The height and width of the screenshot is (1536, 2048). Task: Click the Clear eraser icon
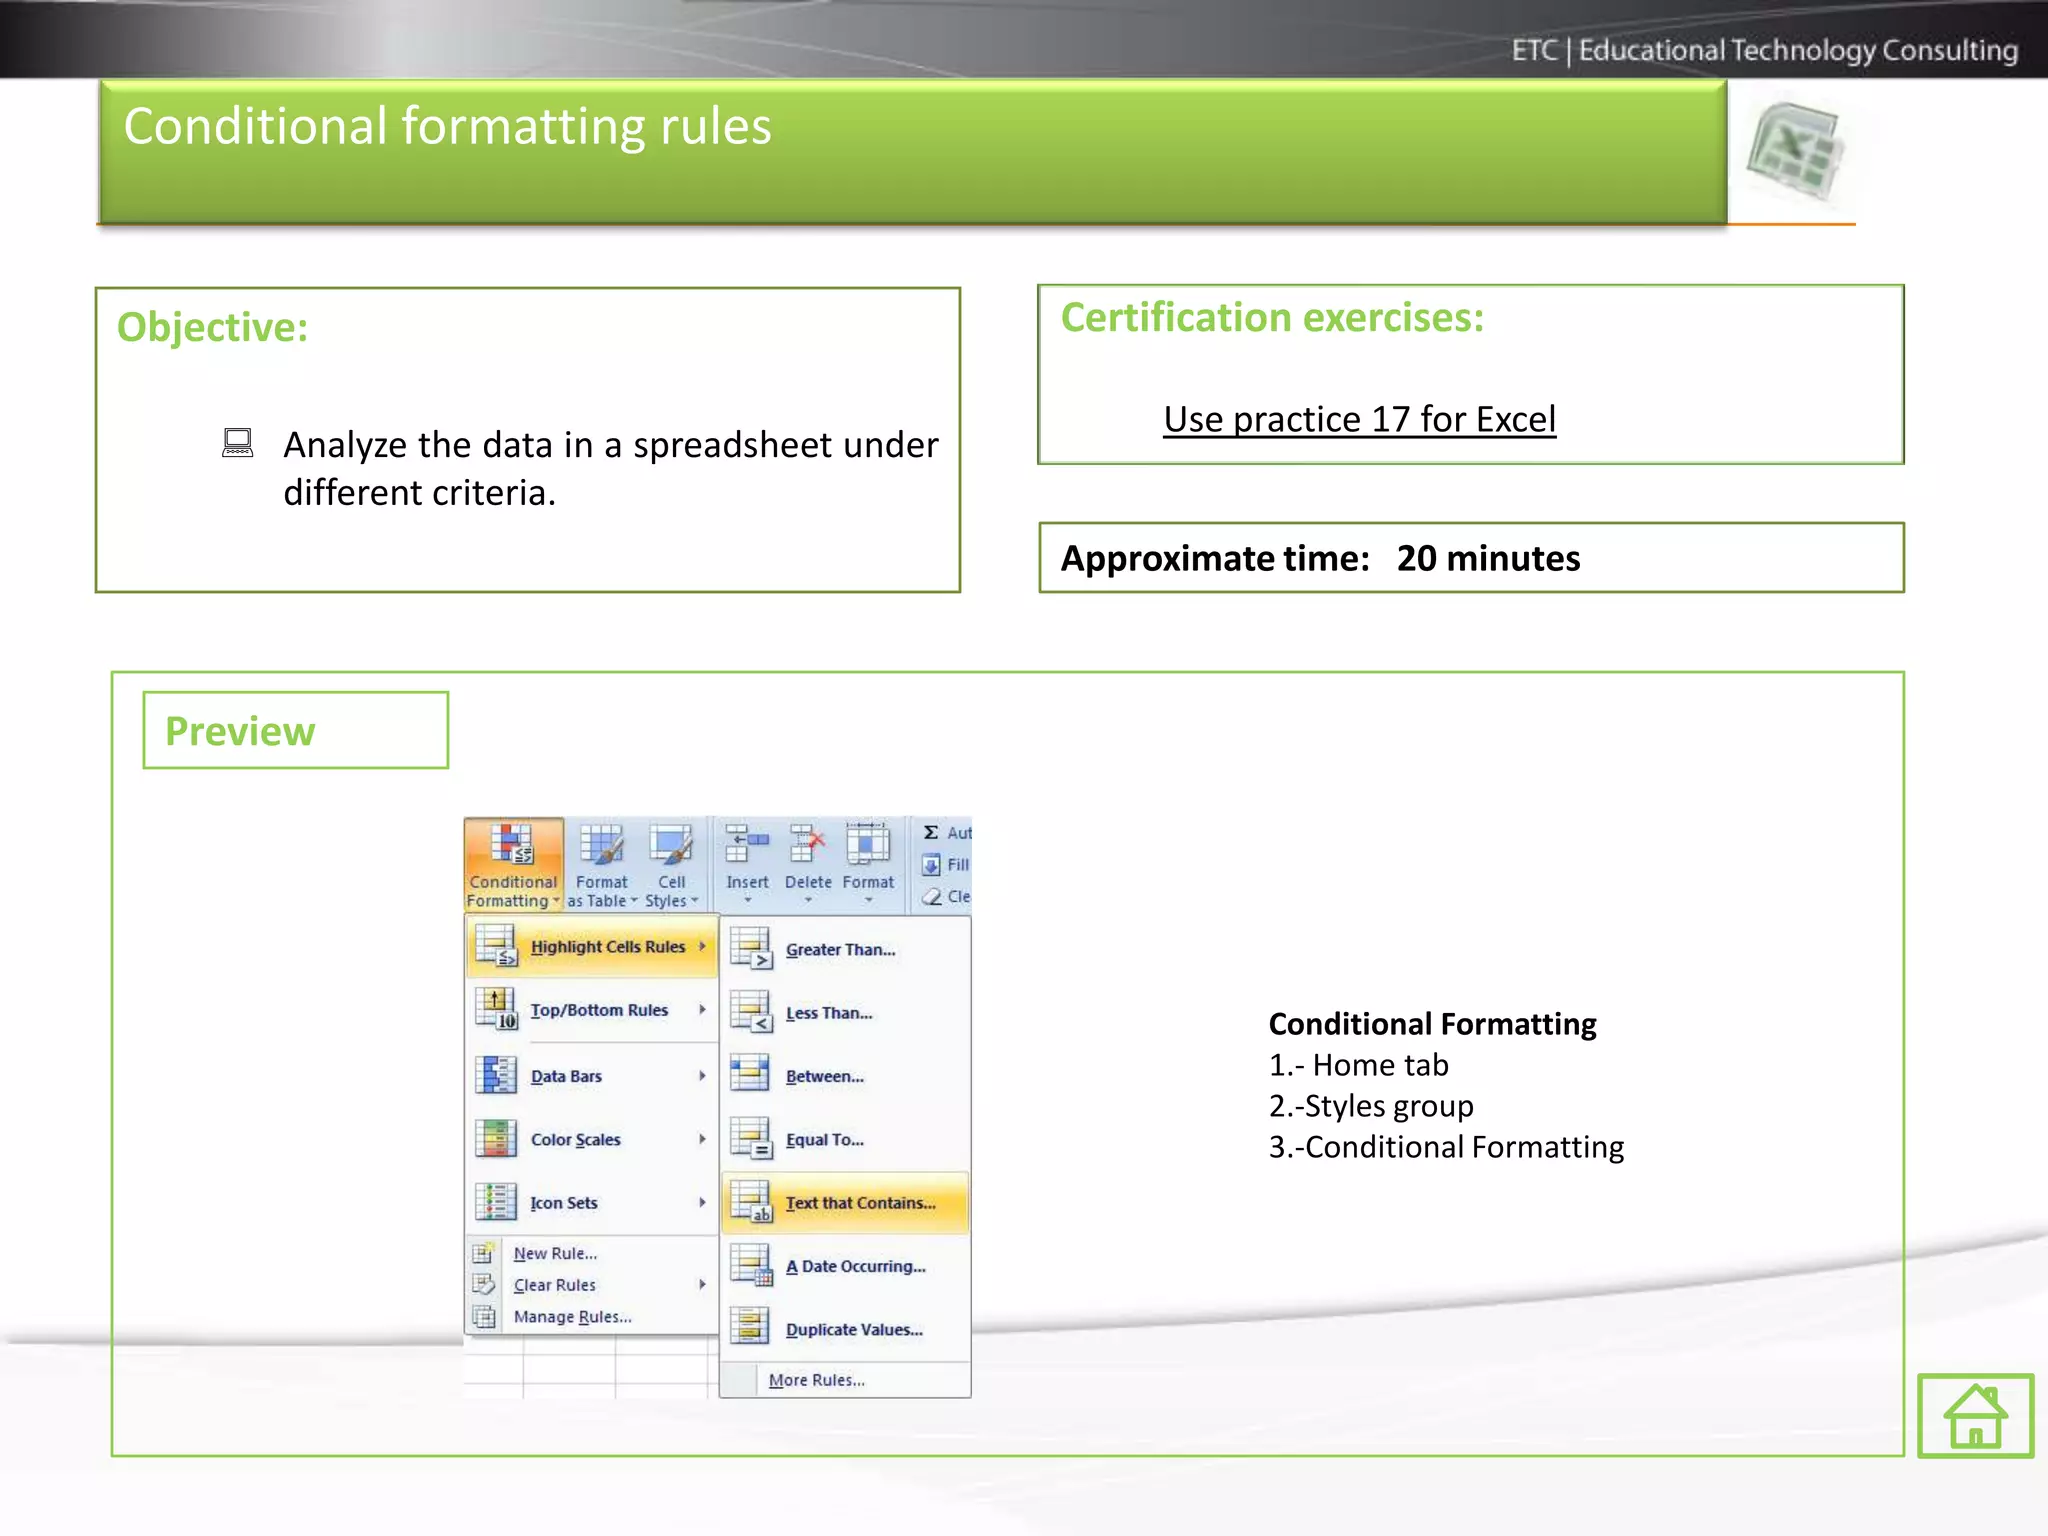point(931,896)
